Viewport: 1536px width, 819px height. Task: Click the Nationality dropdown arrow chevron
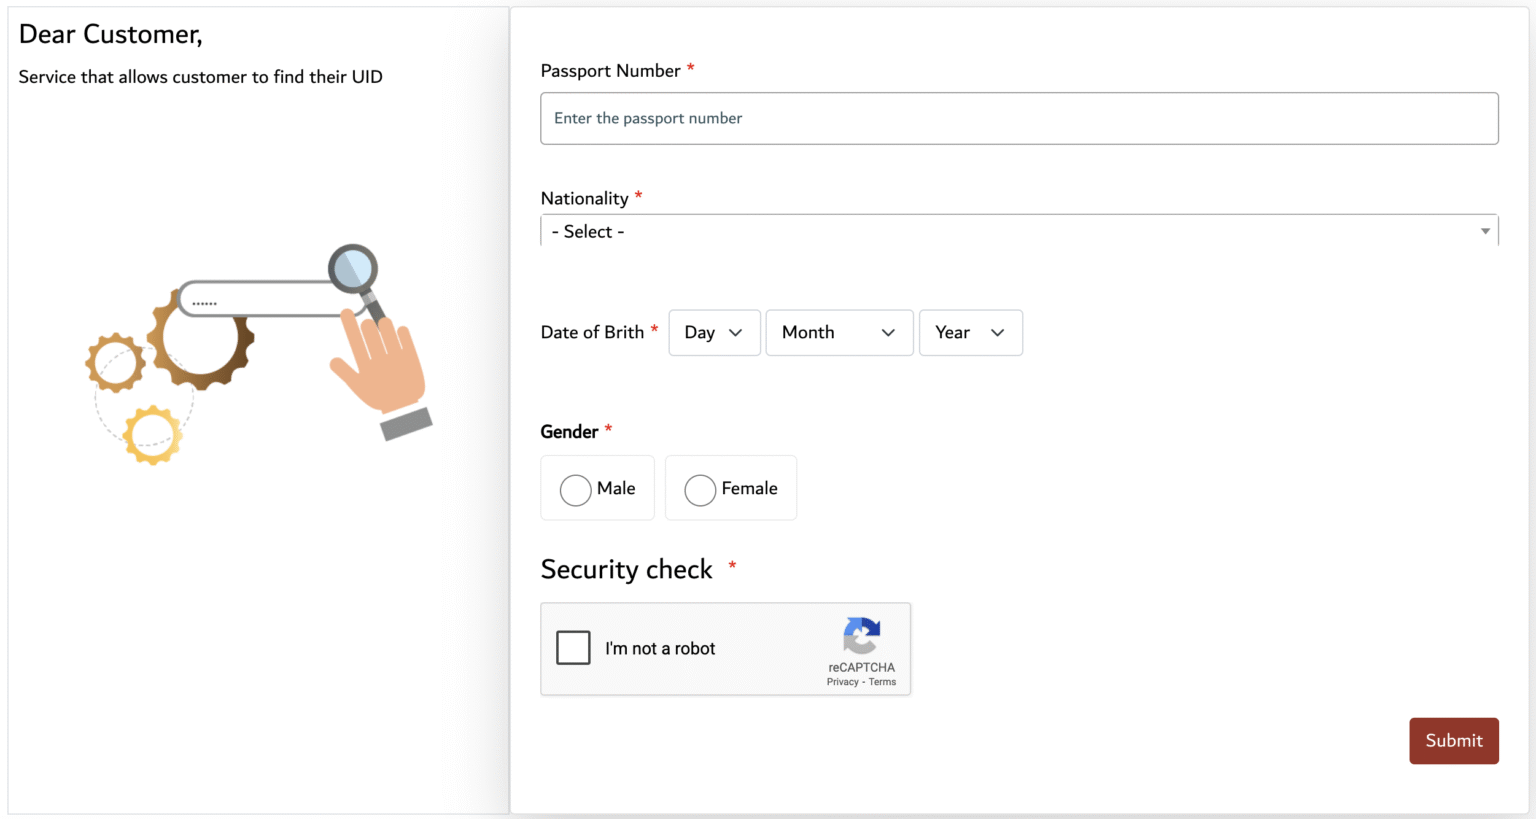1484,231
